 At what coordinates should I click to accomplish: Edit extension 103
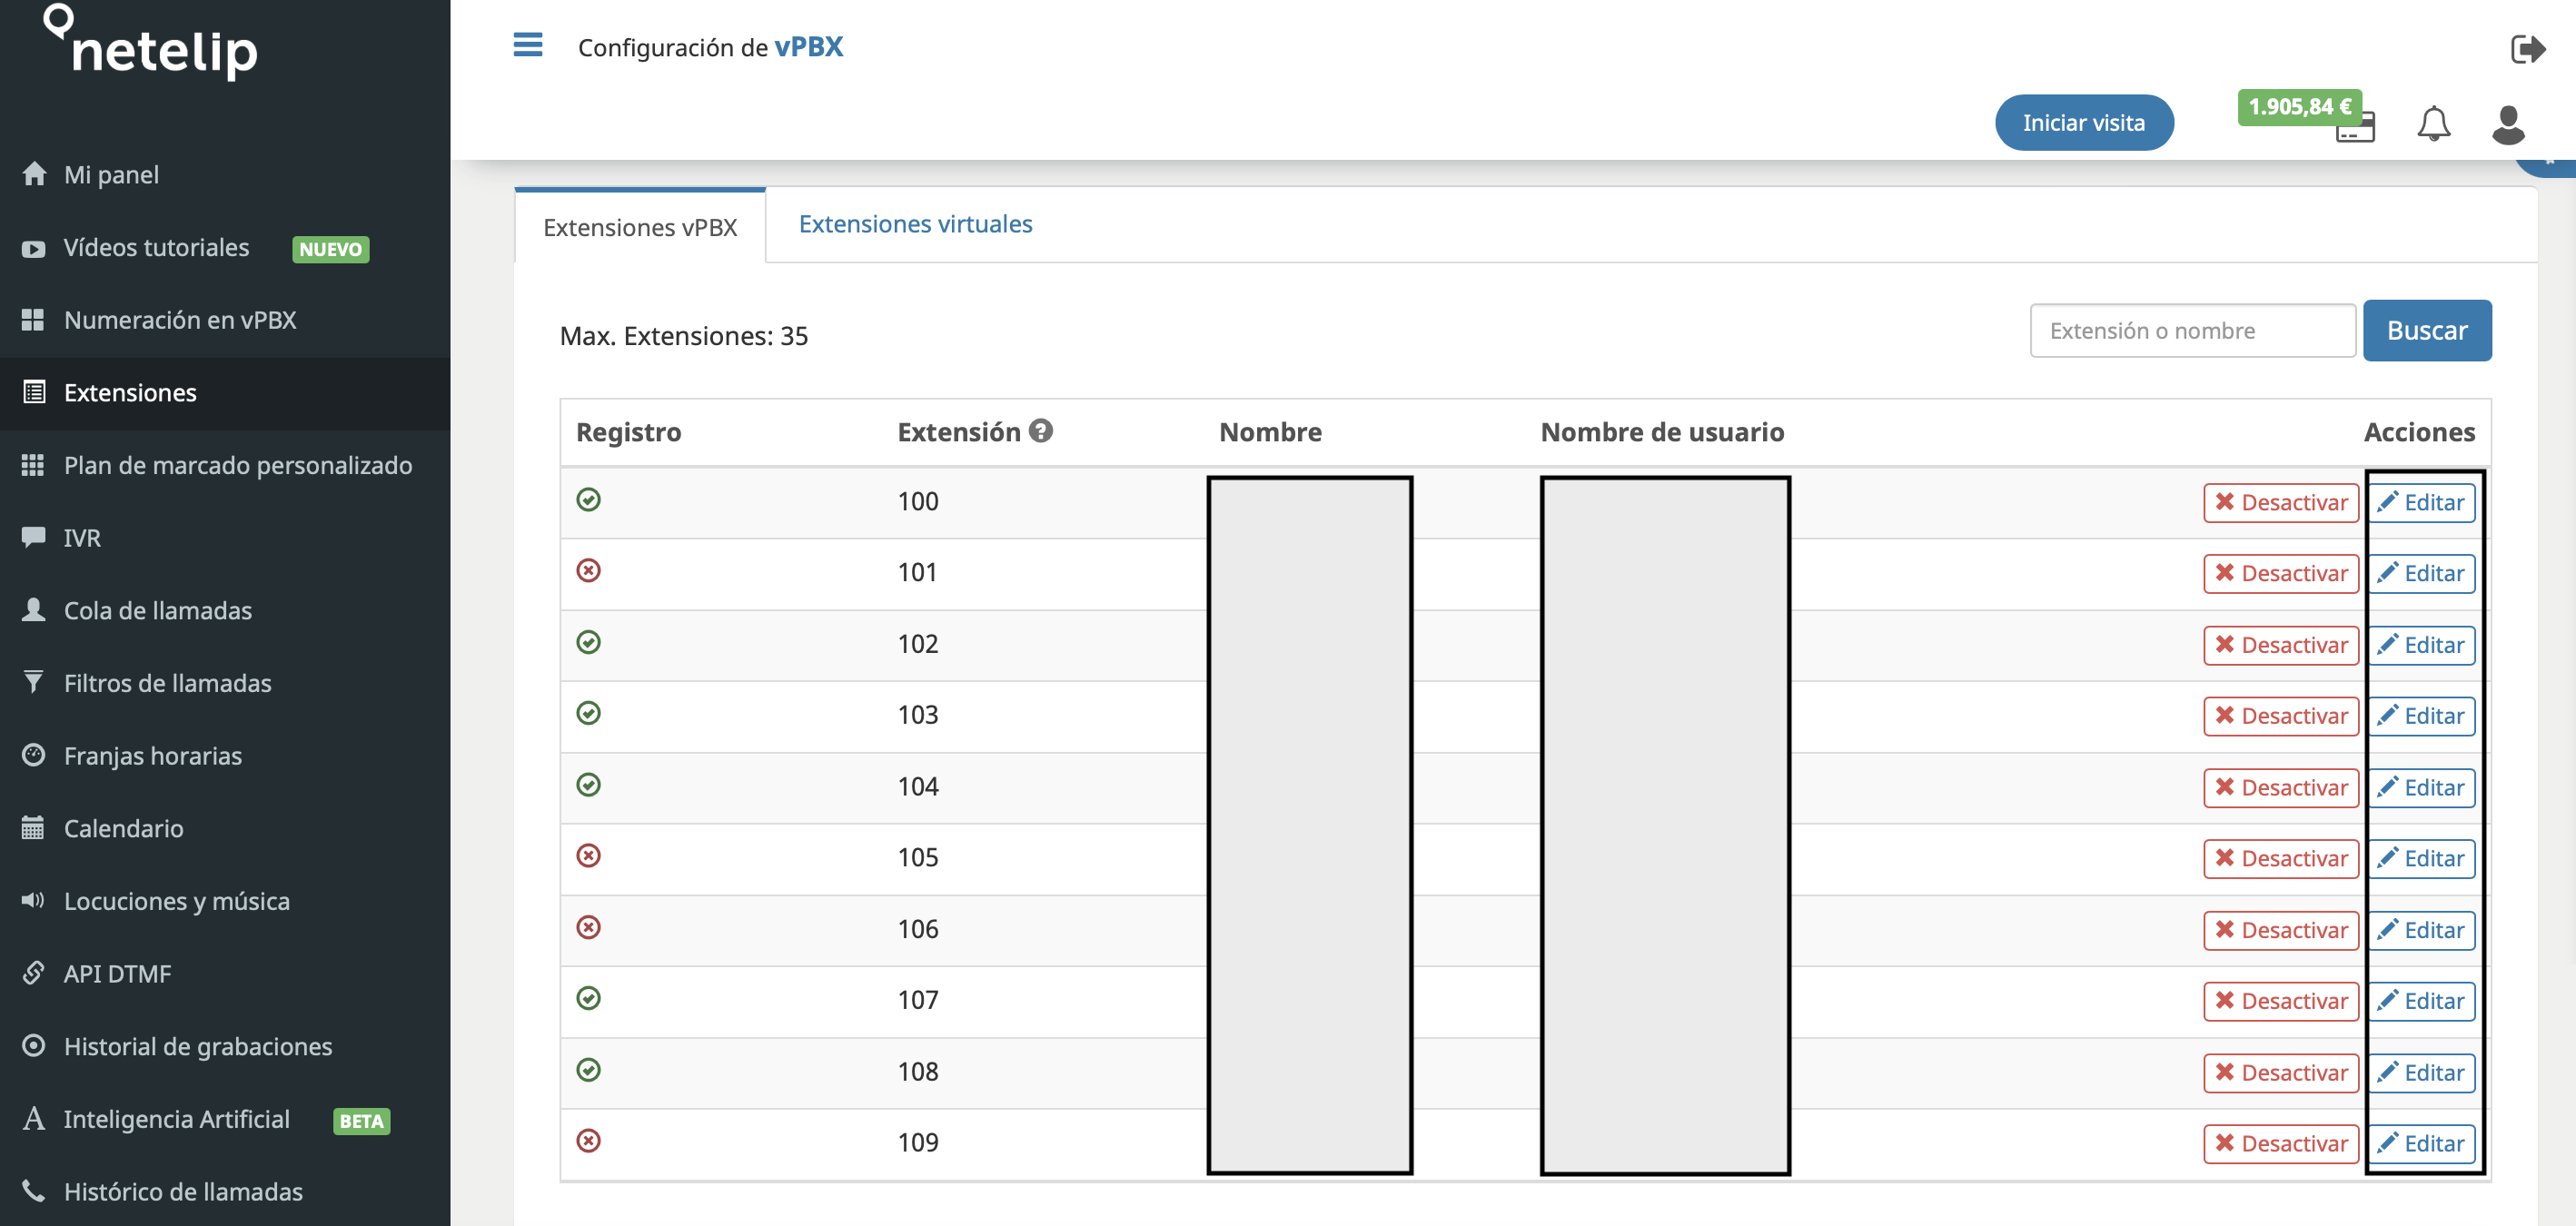(x=2421, y=716)
